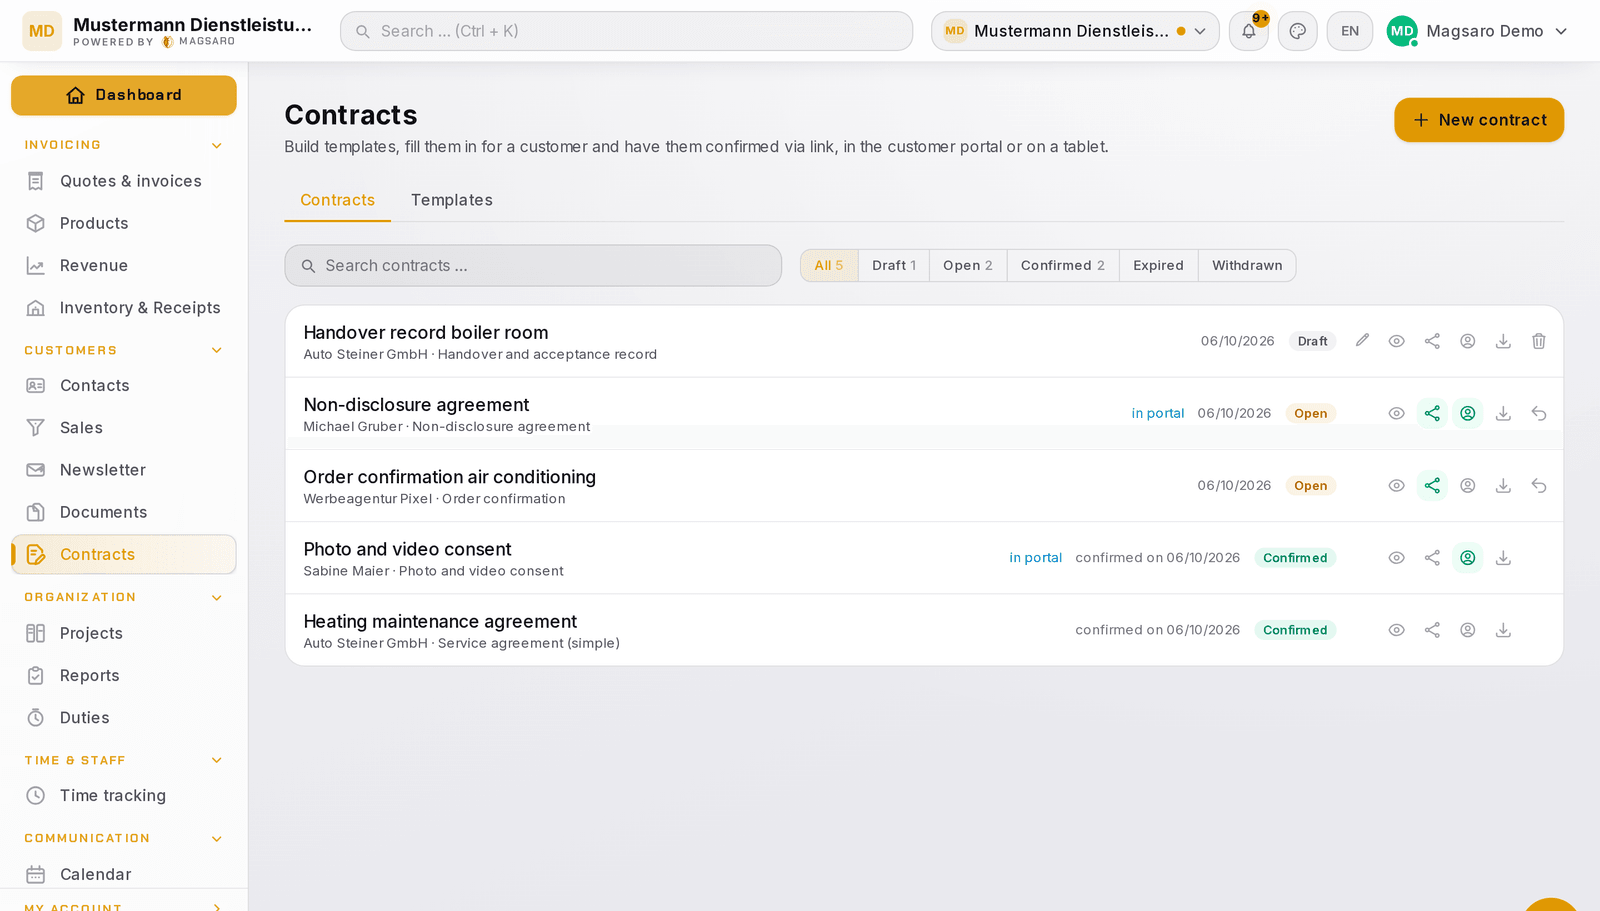Open Magsaro Demo user menu
The height and width of the screenshot is (911, 1600).
coord(1477,31)
